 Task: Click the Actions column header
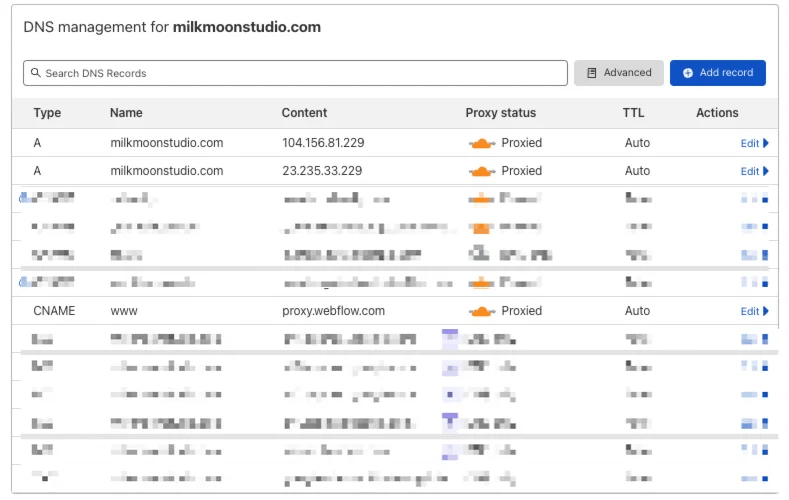pos(717,113)
